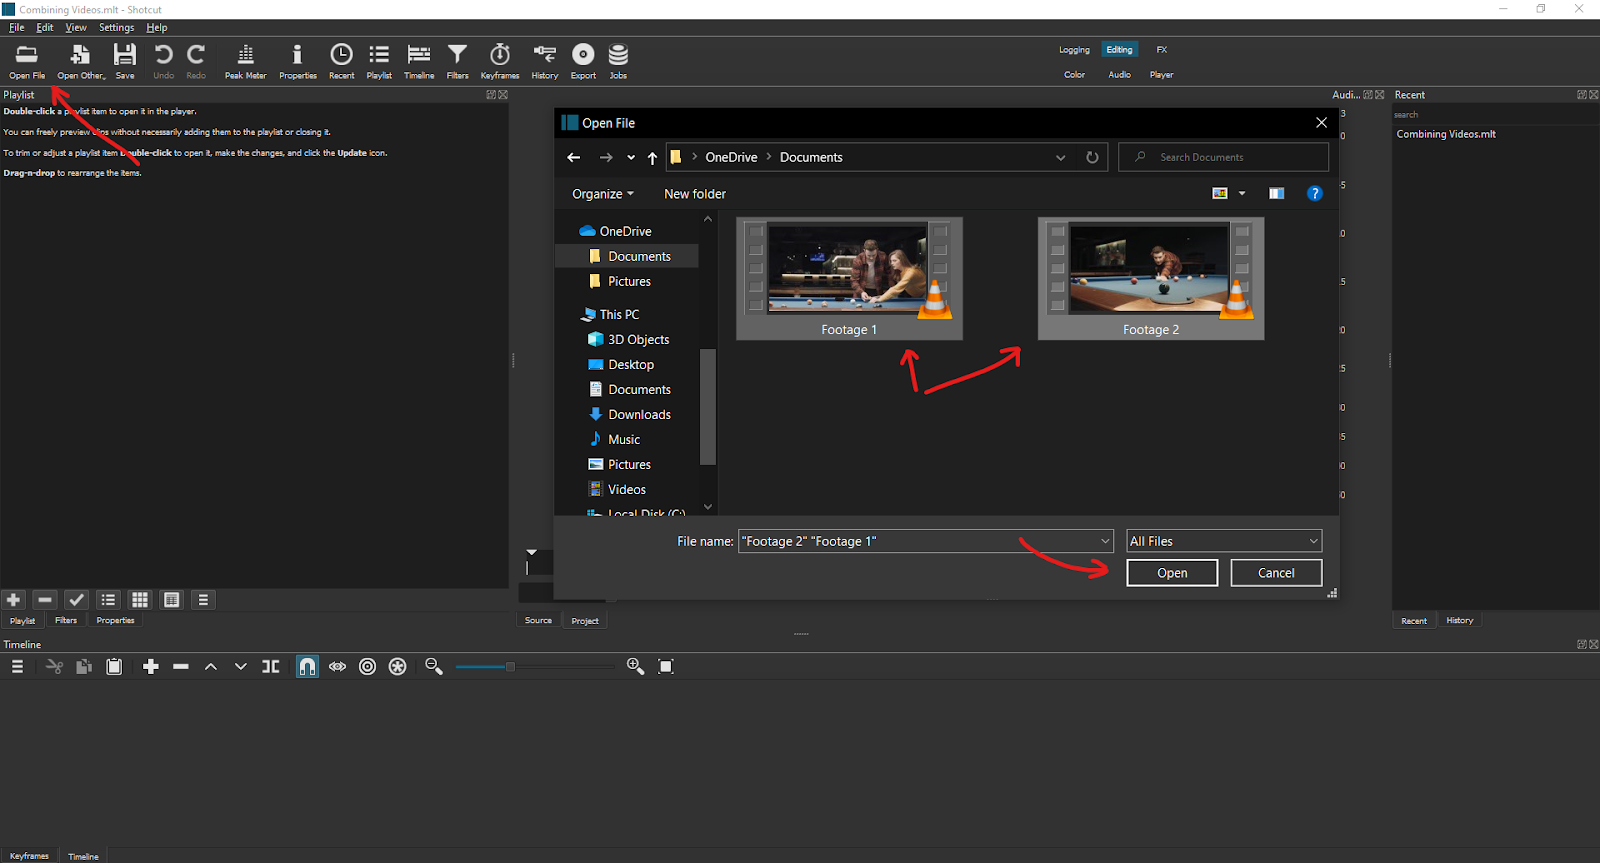Screen dimensions: 1600x863
Task: Click zoom timeline to fit icon
Action: point(666,667)
